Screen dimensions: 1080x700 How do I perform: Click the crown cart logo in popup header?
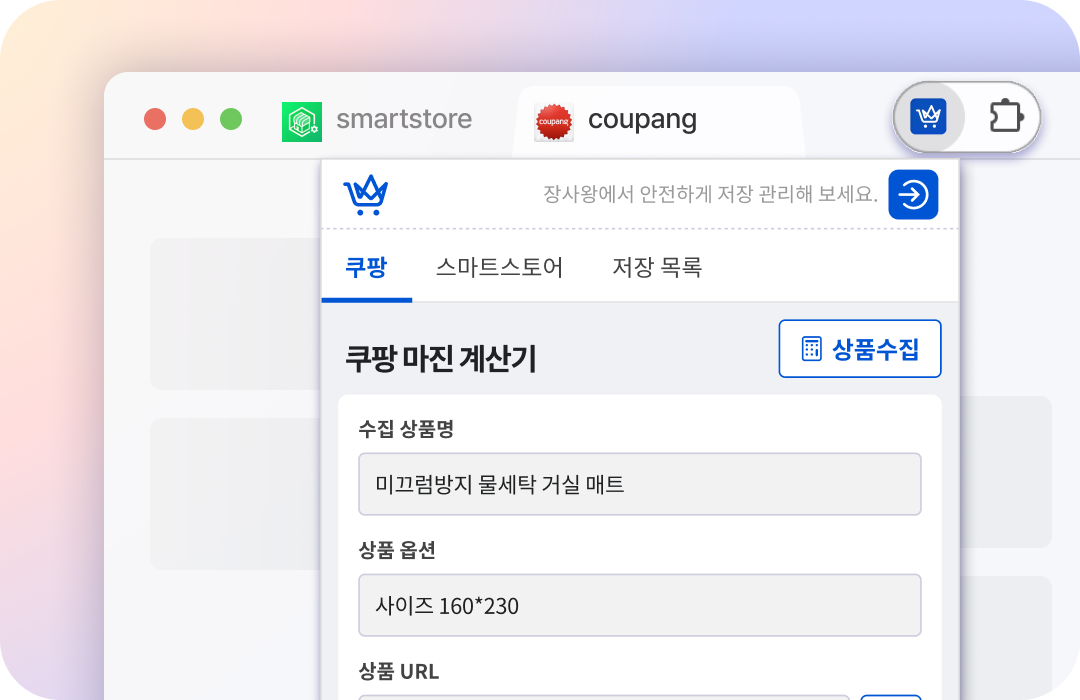366,195
